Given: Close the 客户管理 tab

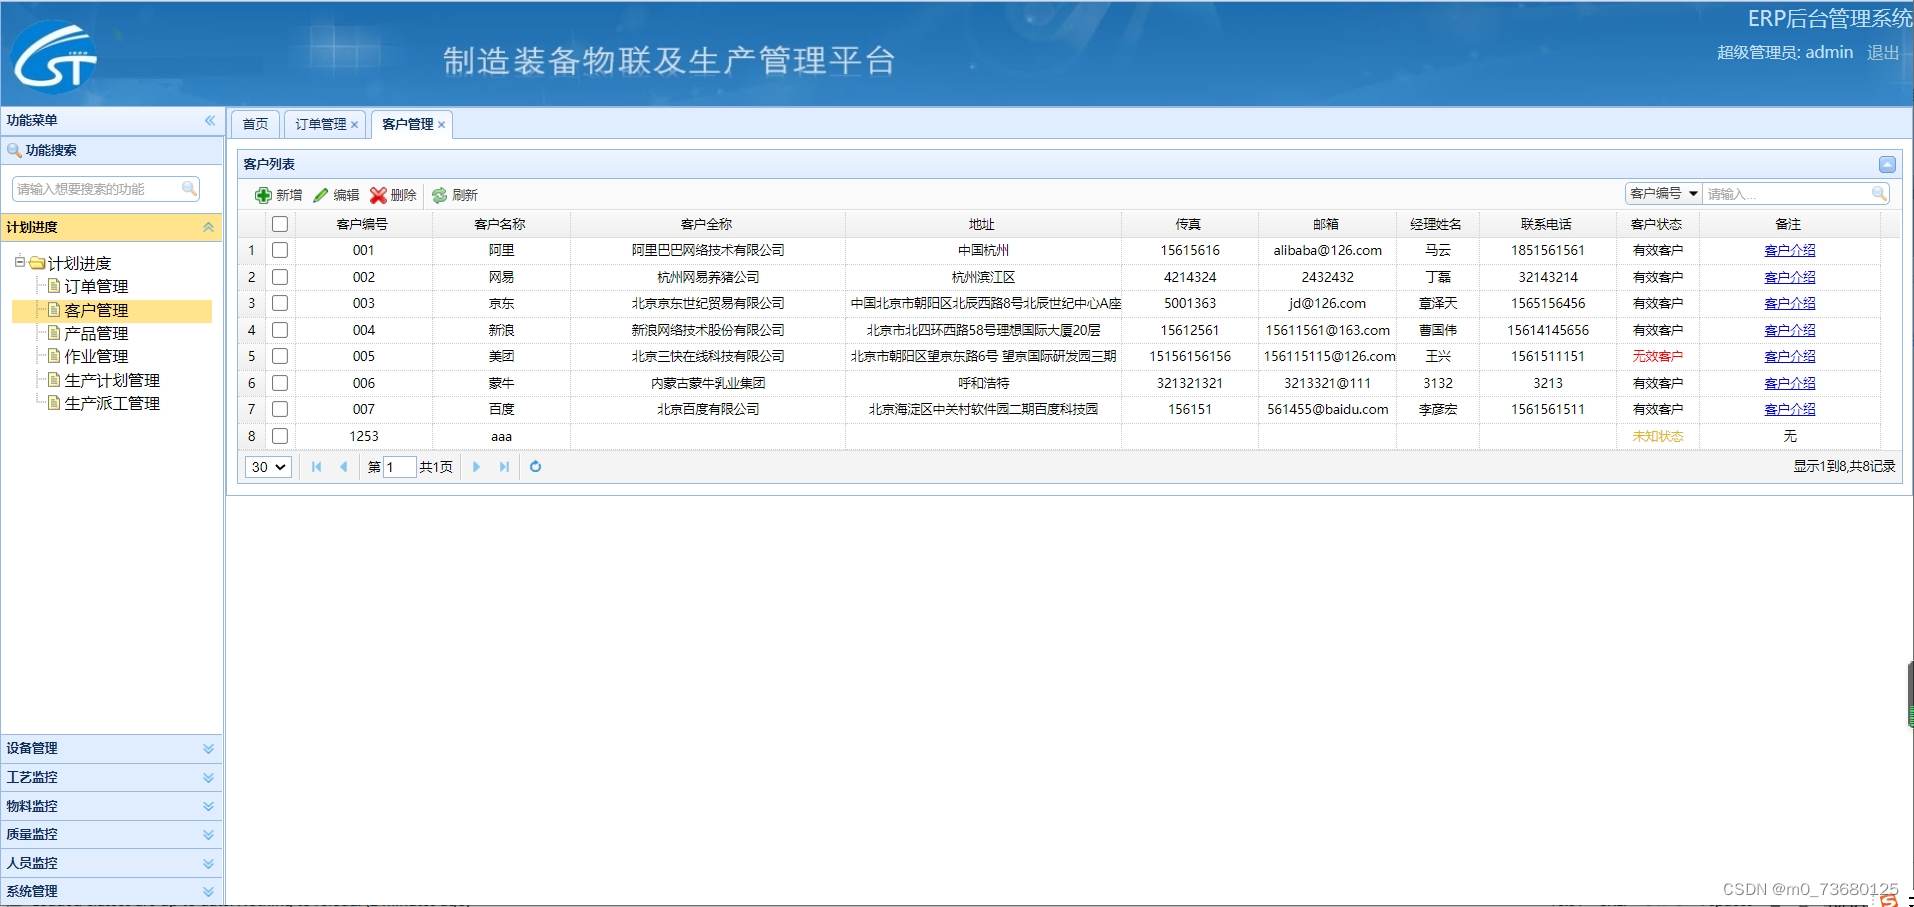Looking at the screenshot, I should 441,125.
